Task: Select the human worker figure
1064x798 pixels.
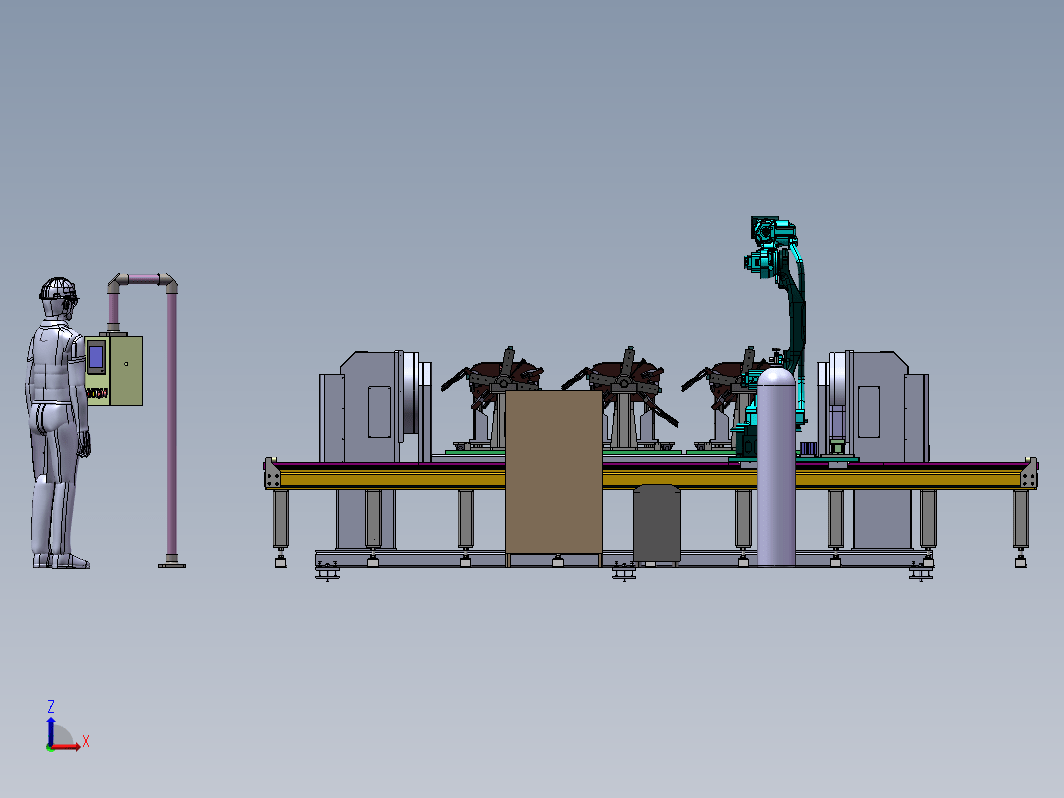Action: coord(58,423)
